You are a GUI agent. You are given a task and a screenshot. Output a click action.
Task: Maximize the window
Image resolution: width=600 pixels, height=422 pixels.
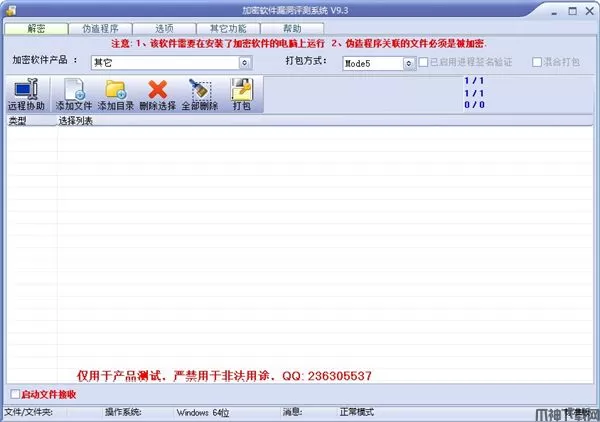pos(572,11)
